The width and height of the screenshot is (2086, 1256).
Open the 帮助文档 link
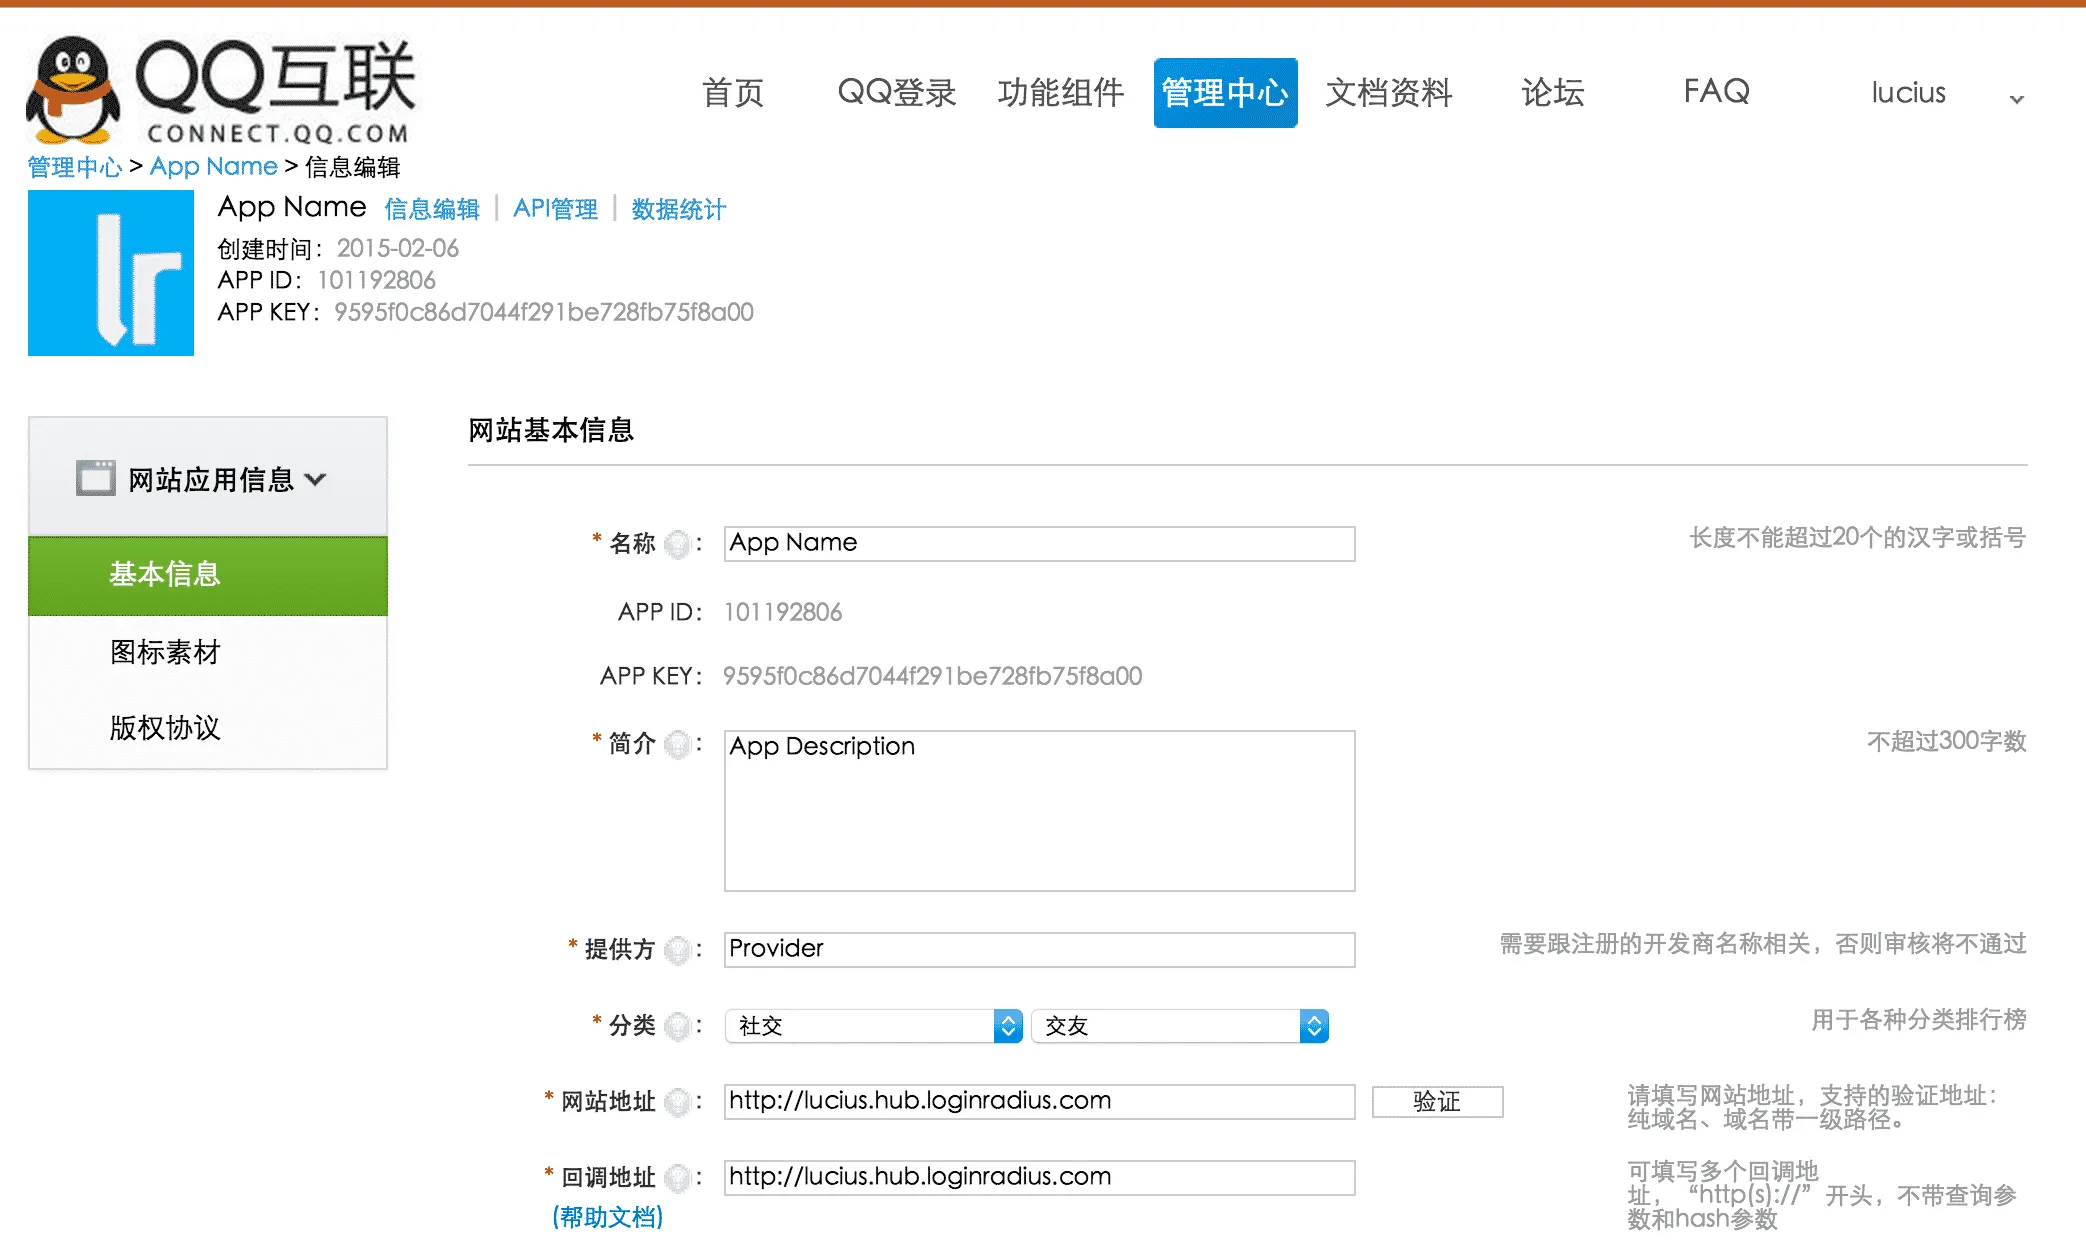(607, 1217)
